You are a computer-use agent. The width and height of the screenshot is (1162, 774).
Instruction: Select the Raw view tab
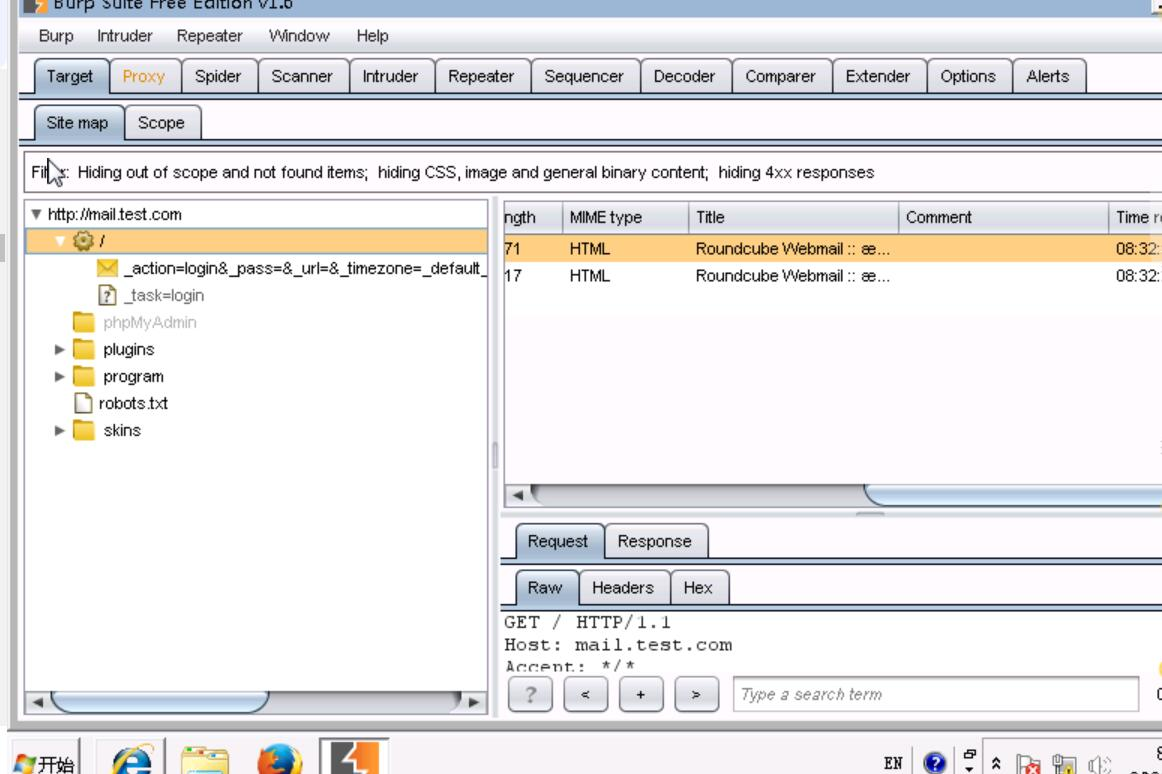tap(545, 588)
